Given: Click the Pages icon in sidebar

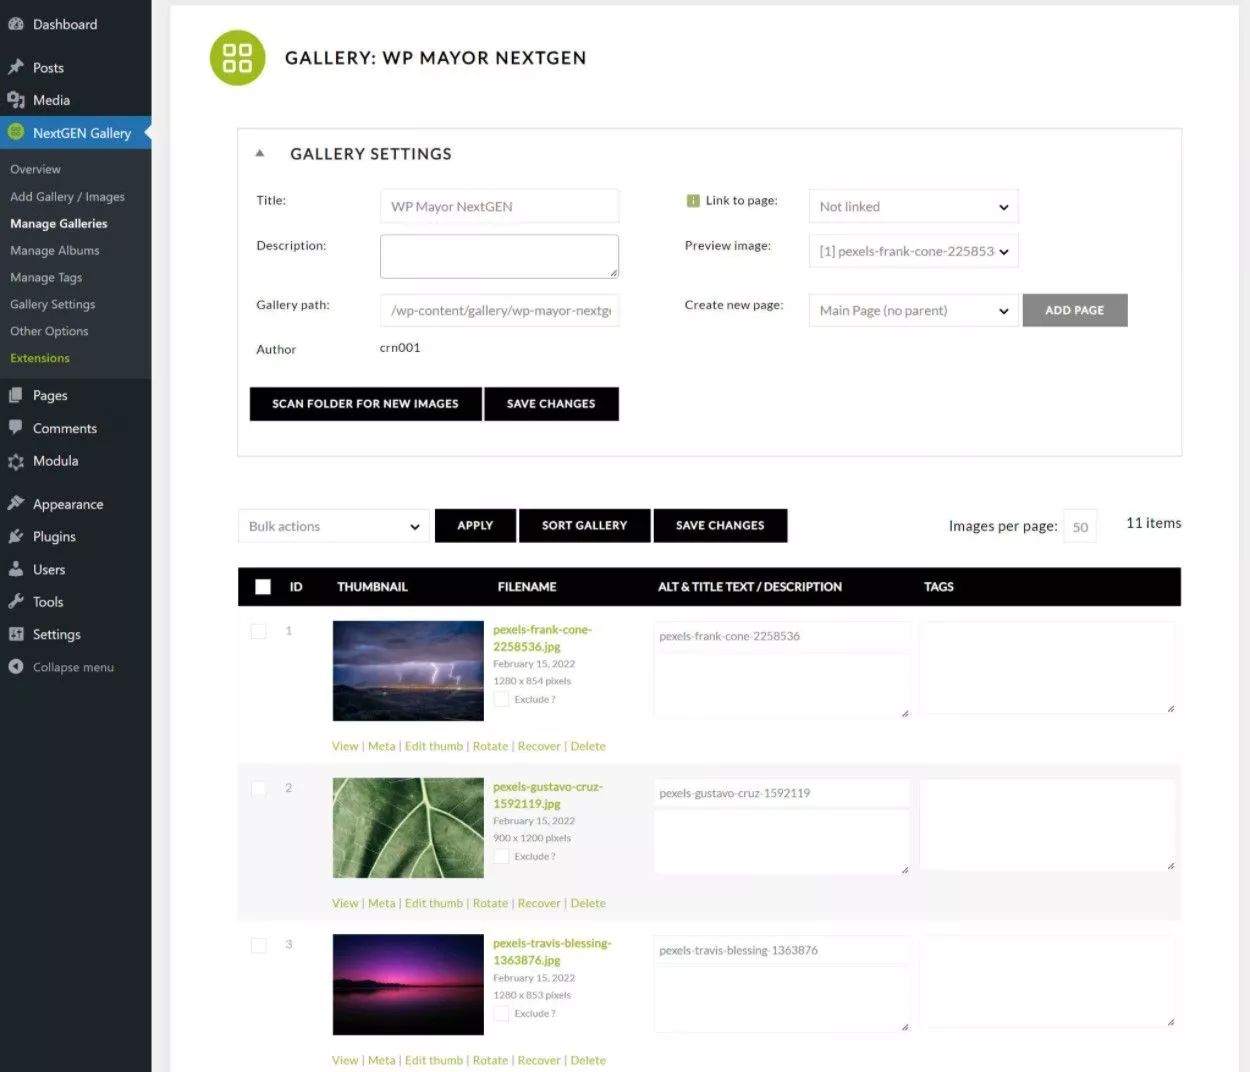Looking at the screenshot, I should click(x=16, y=395).
